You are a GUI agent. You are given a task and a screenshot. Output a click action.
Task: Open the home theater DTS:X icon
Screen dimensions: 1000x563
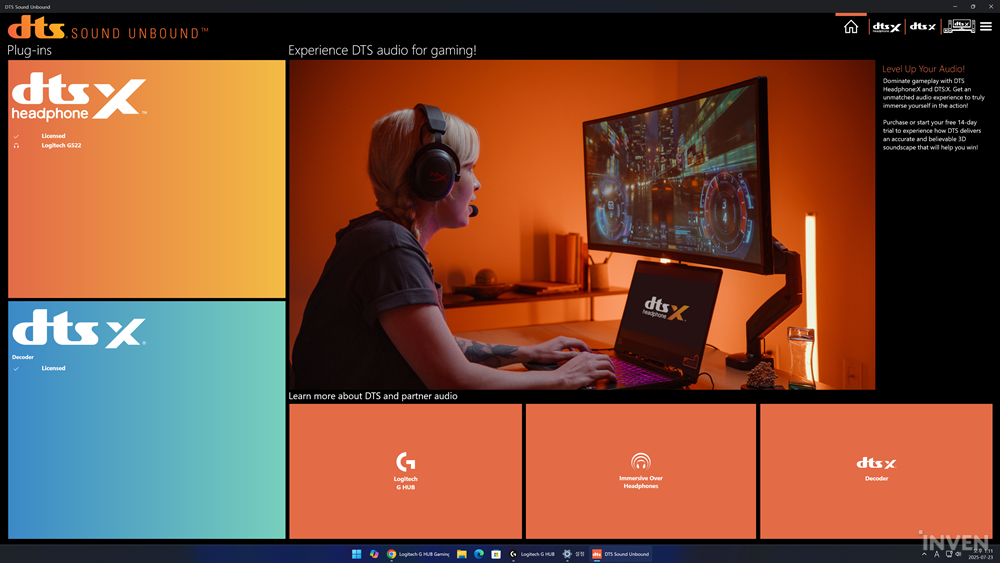959,27
